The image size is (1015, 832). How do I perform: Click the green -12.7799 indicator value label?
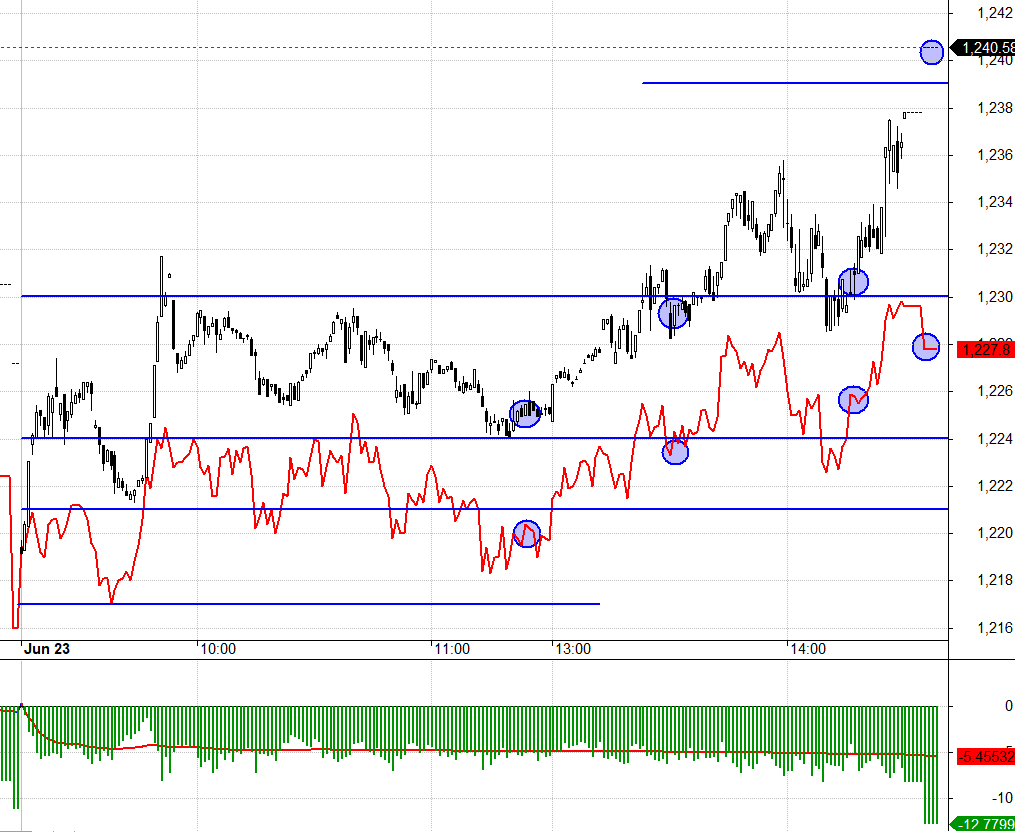click(985, 824)
